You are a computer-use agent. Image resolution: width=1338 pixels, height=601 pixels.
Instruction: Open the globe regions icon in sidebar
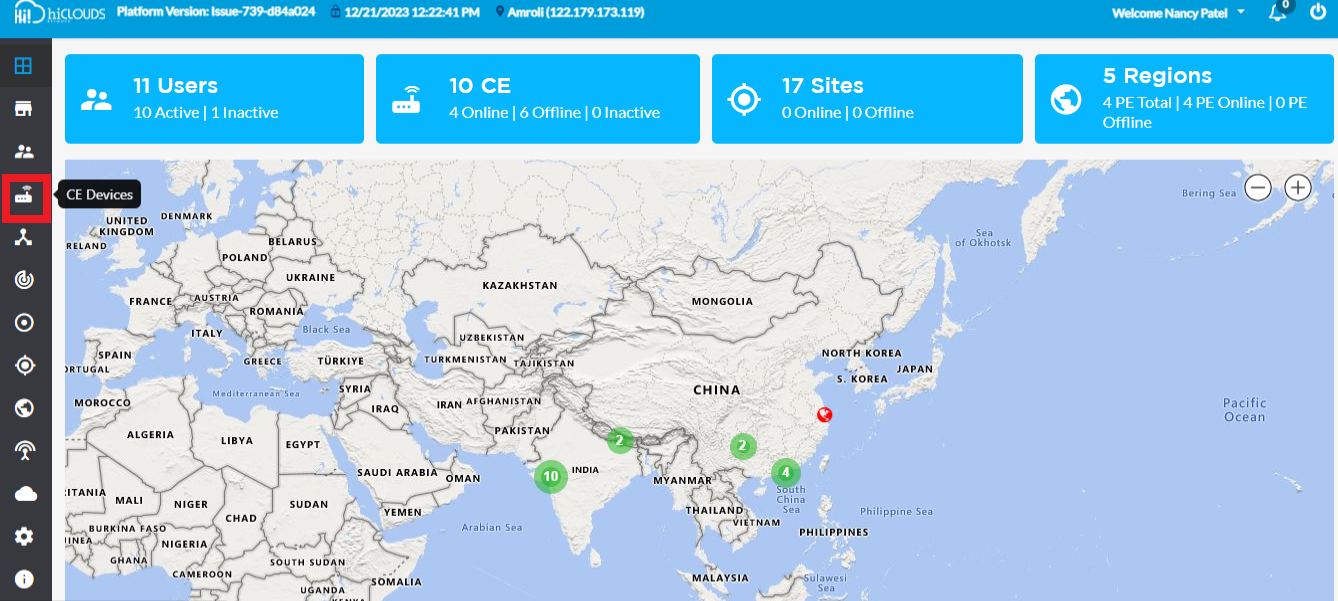24,408
